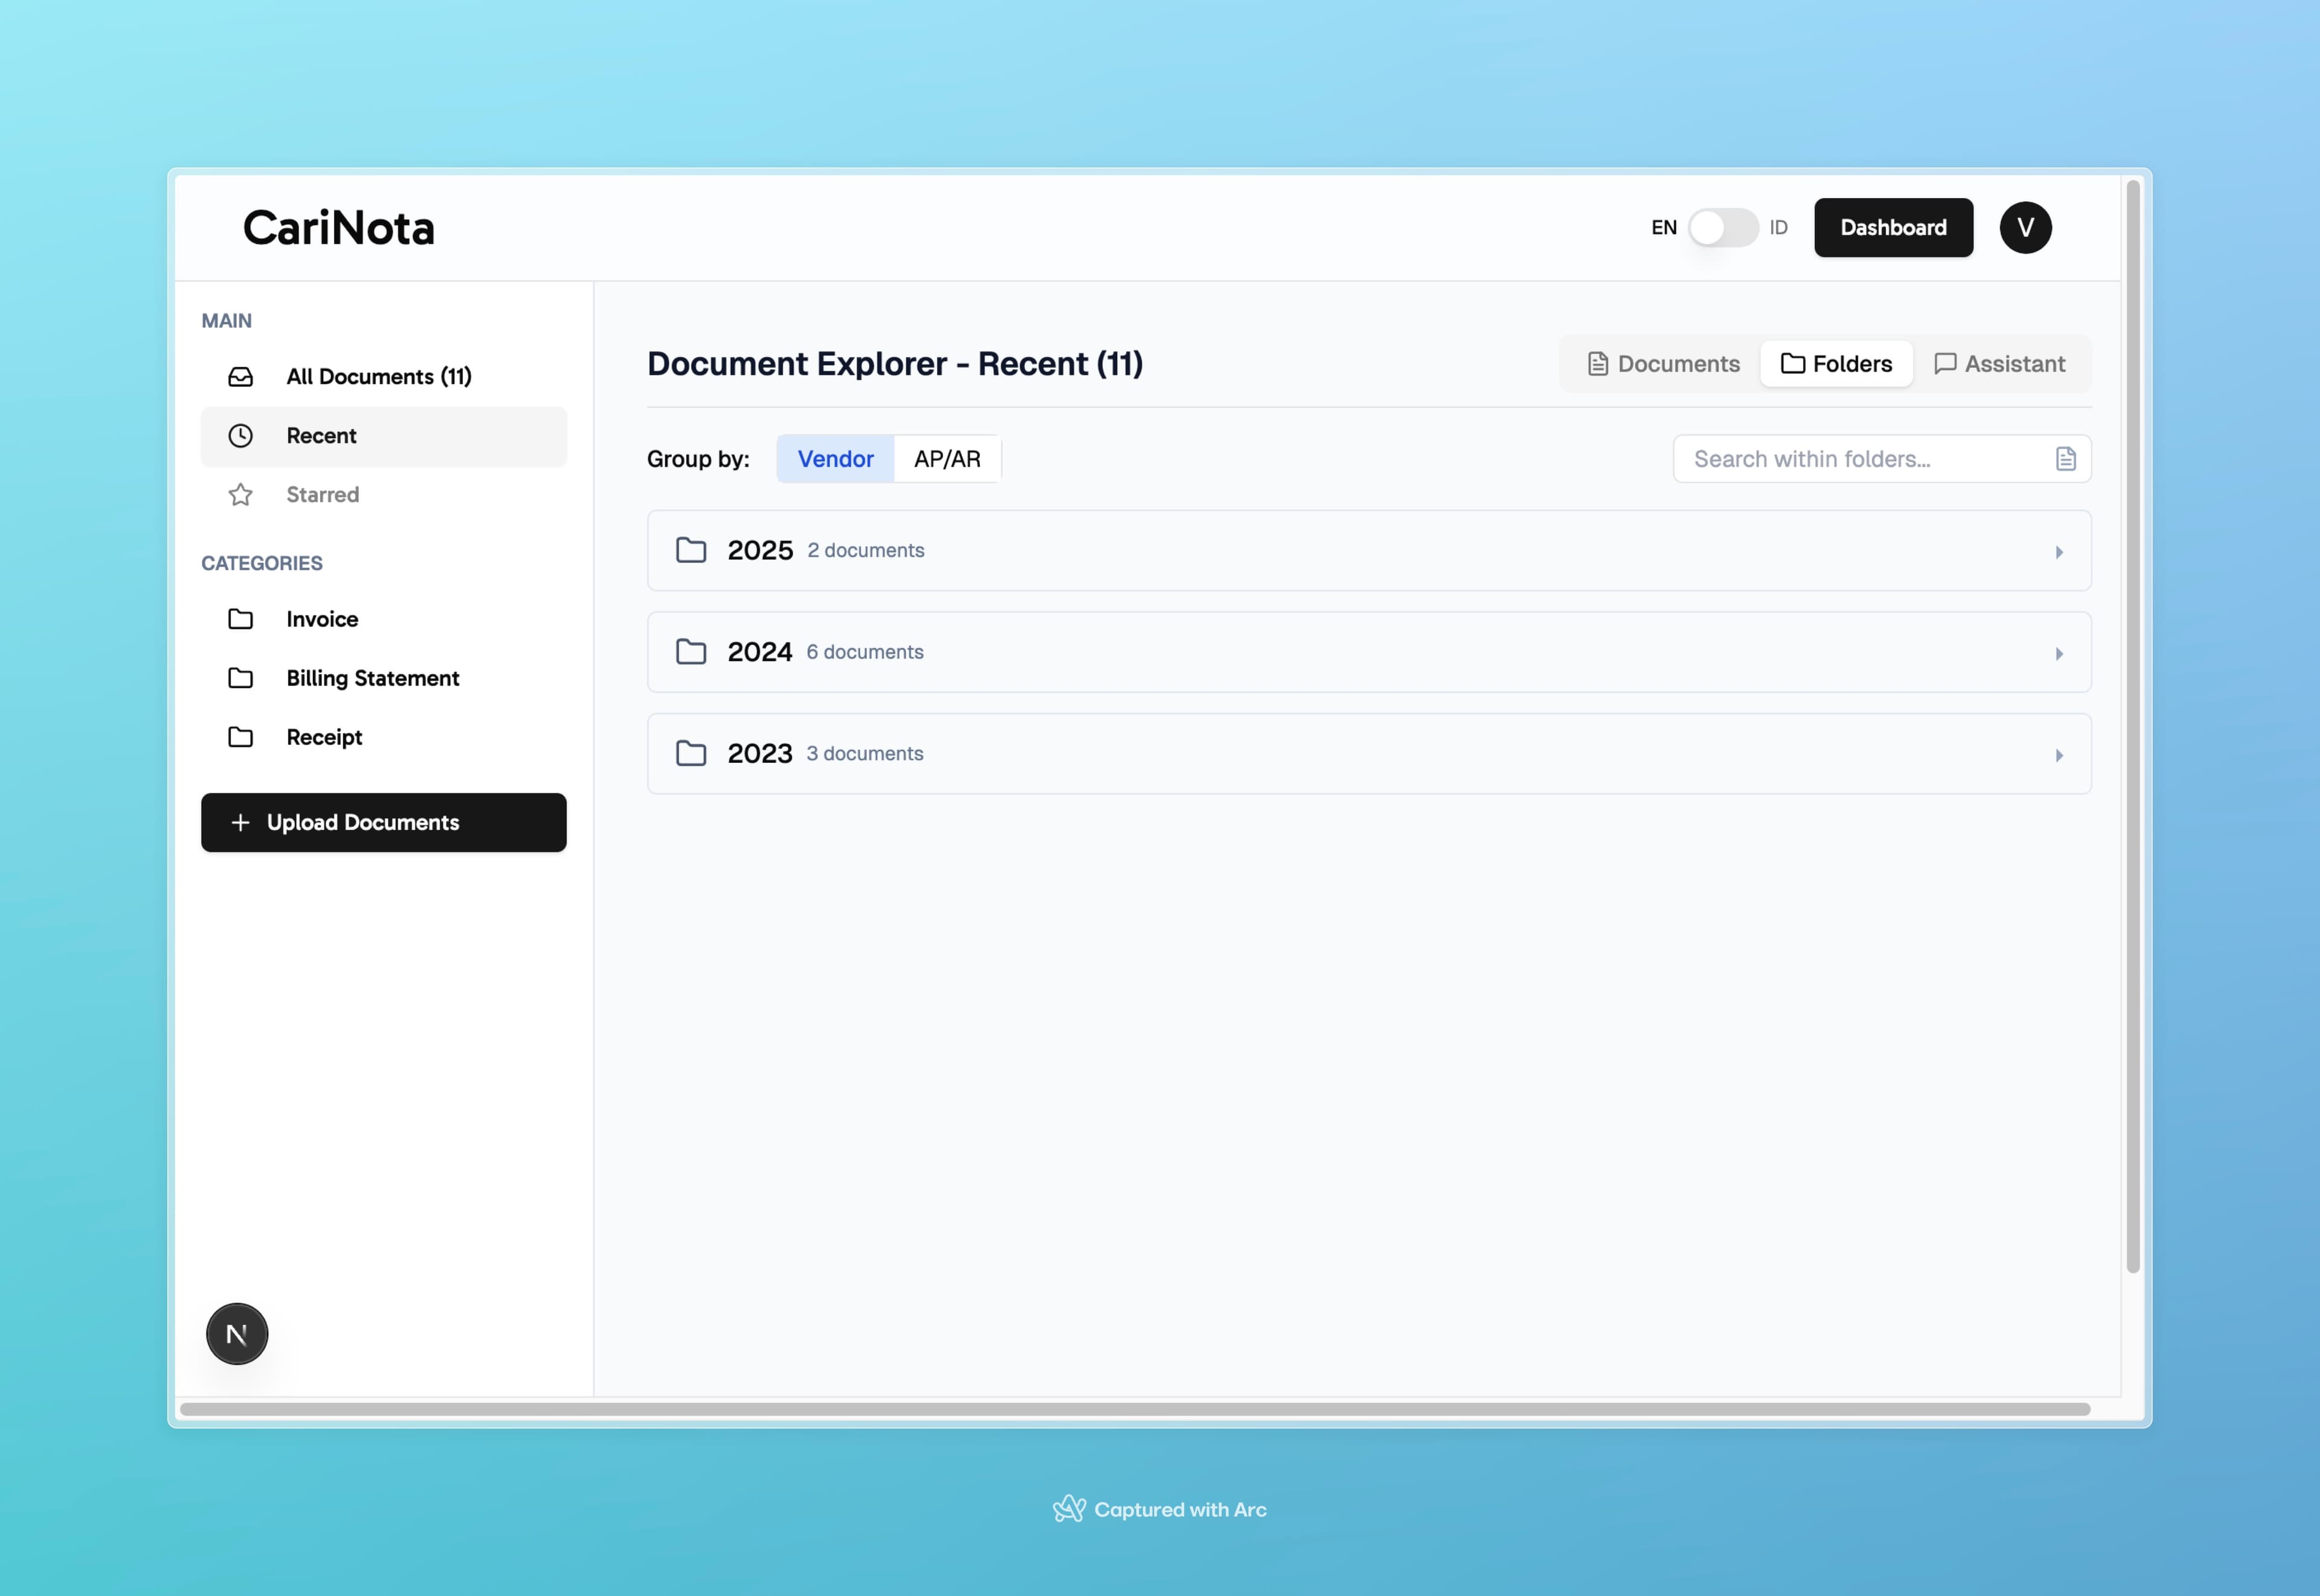Click the document icon in search field
This screenshot has height=1596, width=2320.
coord(2065,459)
